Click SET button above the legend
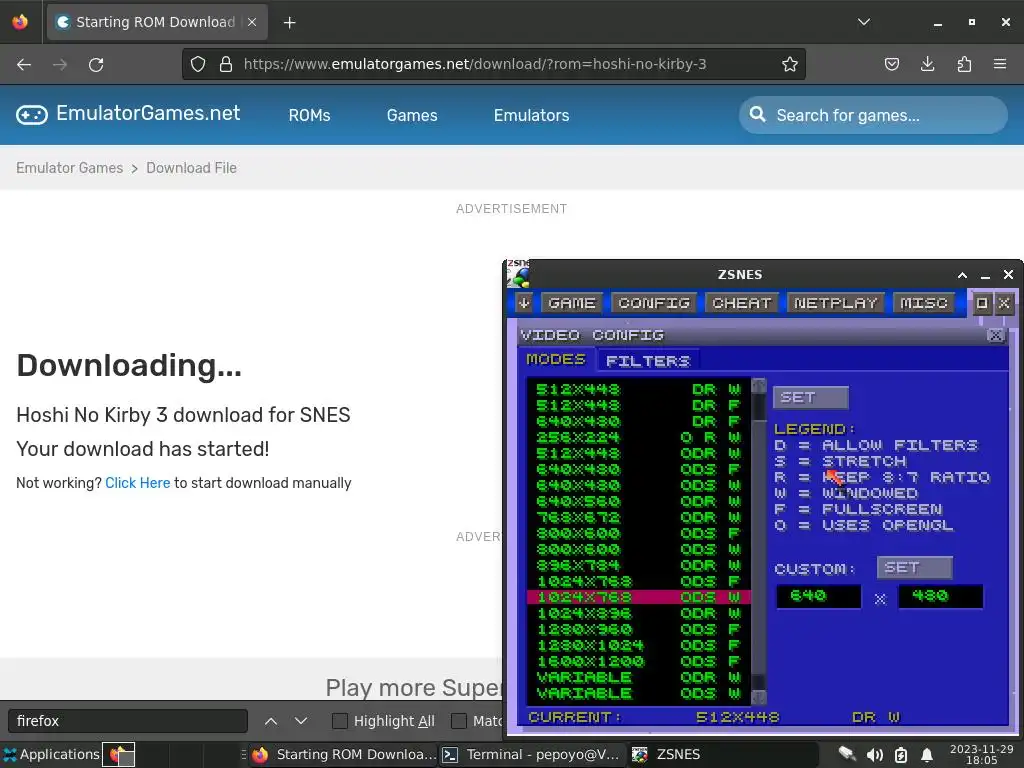1024x768 pixels. [810, 398]
